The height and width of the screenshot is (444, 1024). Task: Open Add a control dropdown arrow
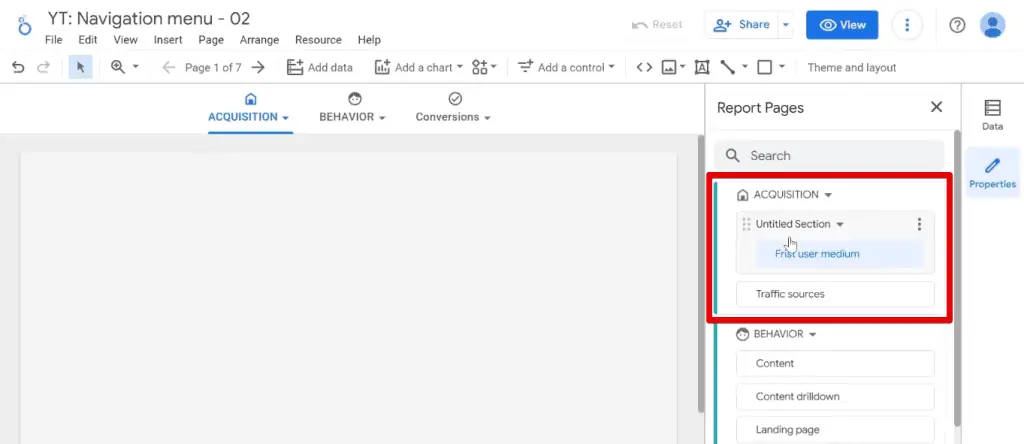coord(611,67)
